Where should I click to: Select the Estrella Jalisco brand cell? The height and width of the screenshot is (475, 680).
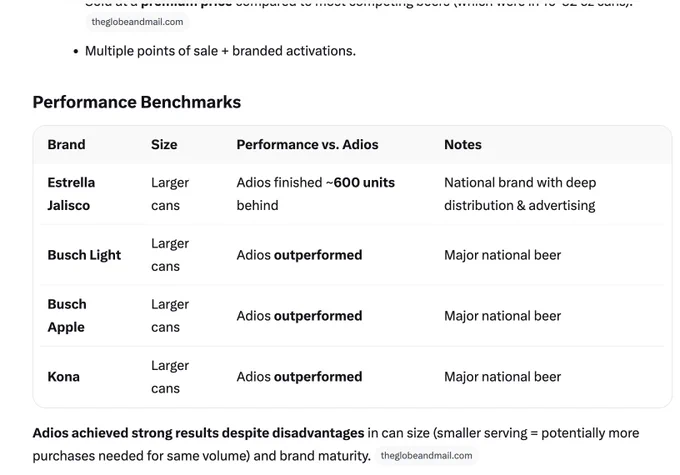(71, 194)
